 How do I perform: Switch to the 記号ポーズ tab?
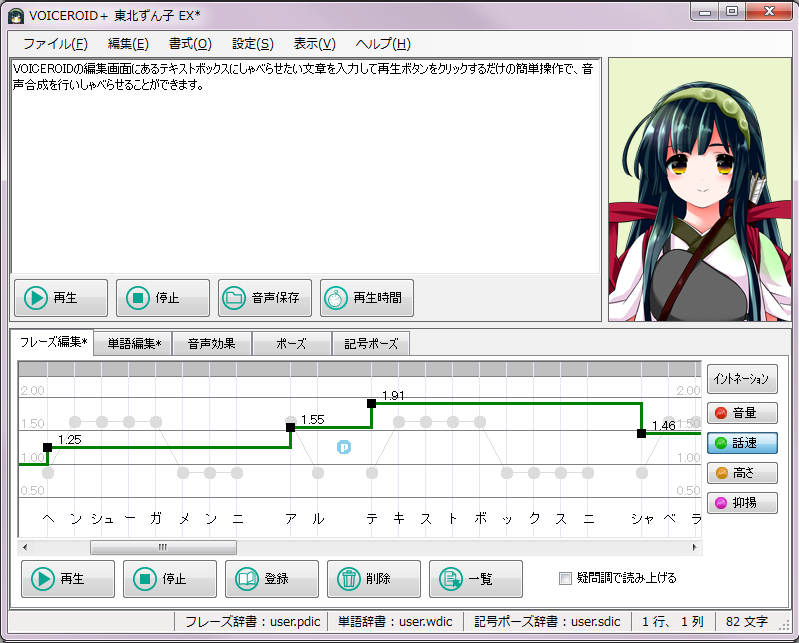pos(370,344)
